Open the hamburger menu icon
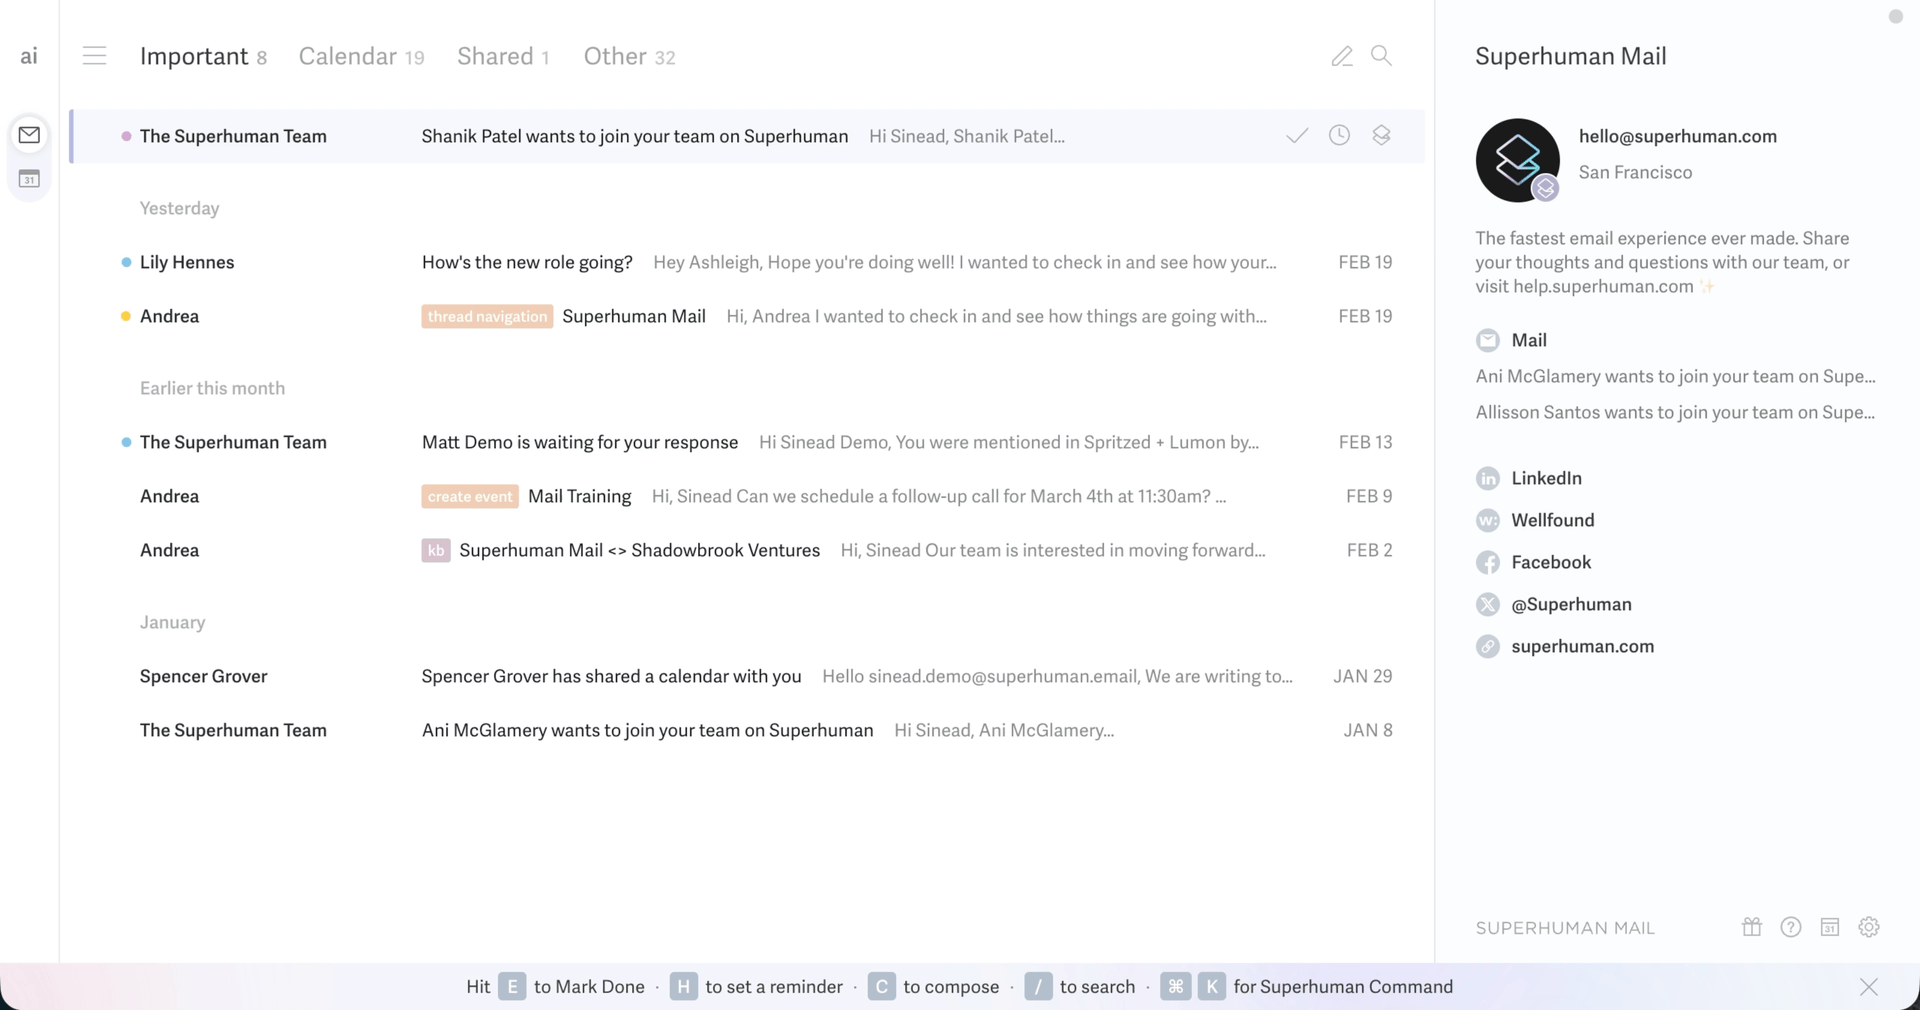Screen dimensions: 1920x1010 (x=94, y=56)
